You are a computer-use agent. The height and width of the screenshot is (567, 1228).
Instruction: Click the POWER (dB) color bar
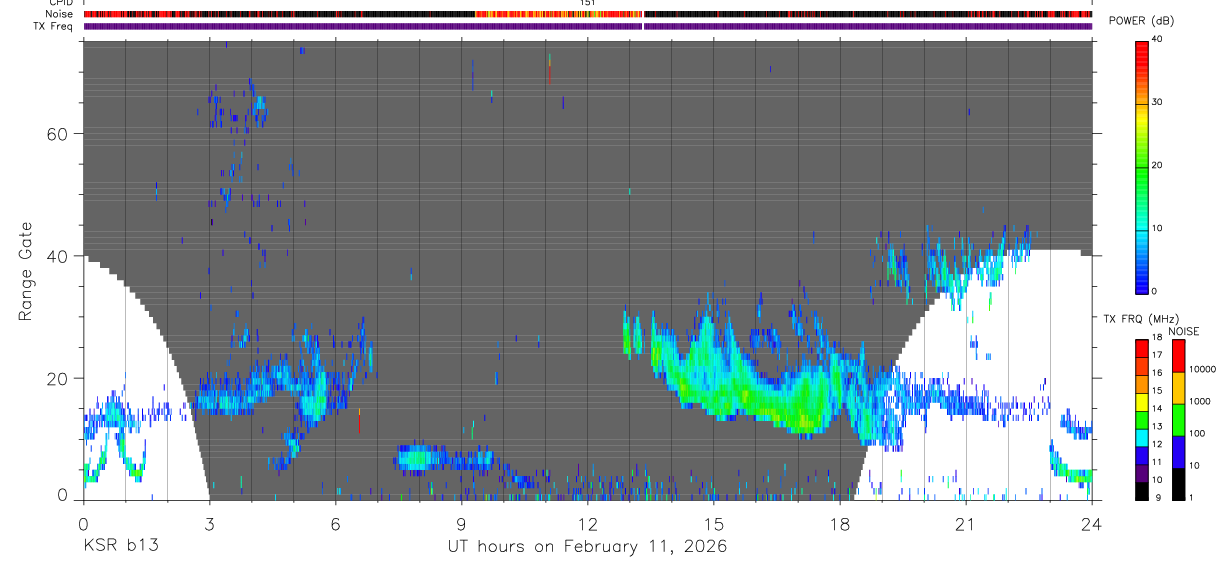click(x=1142, y=166)
